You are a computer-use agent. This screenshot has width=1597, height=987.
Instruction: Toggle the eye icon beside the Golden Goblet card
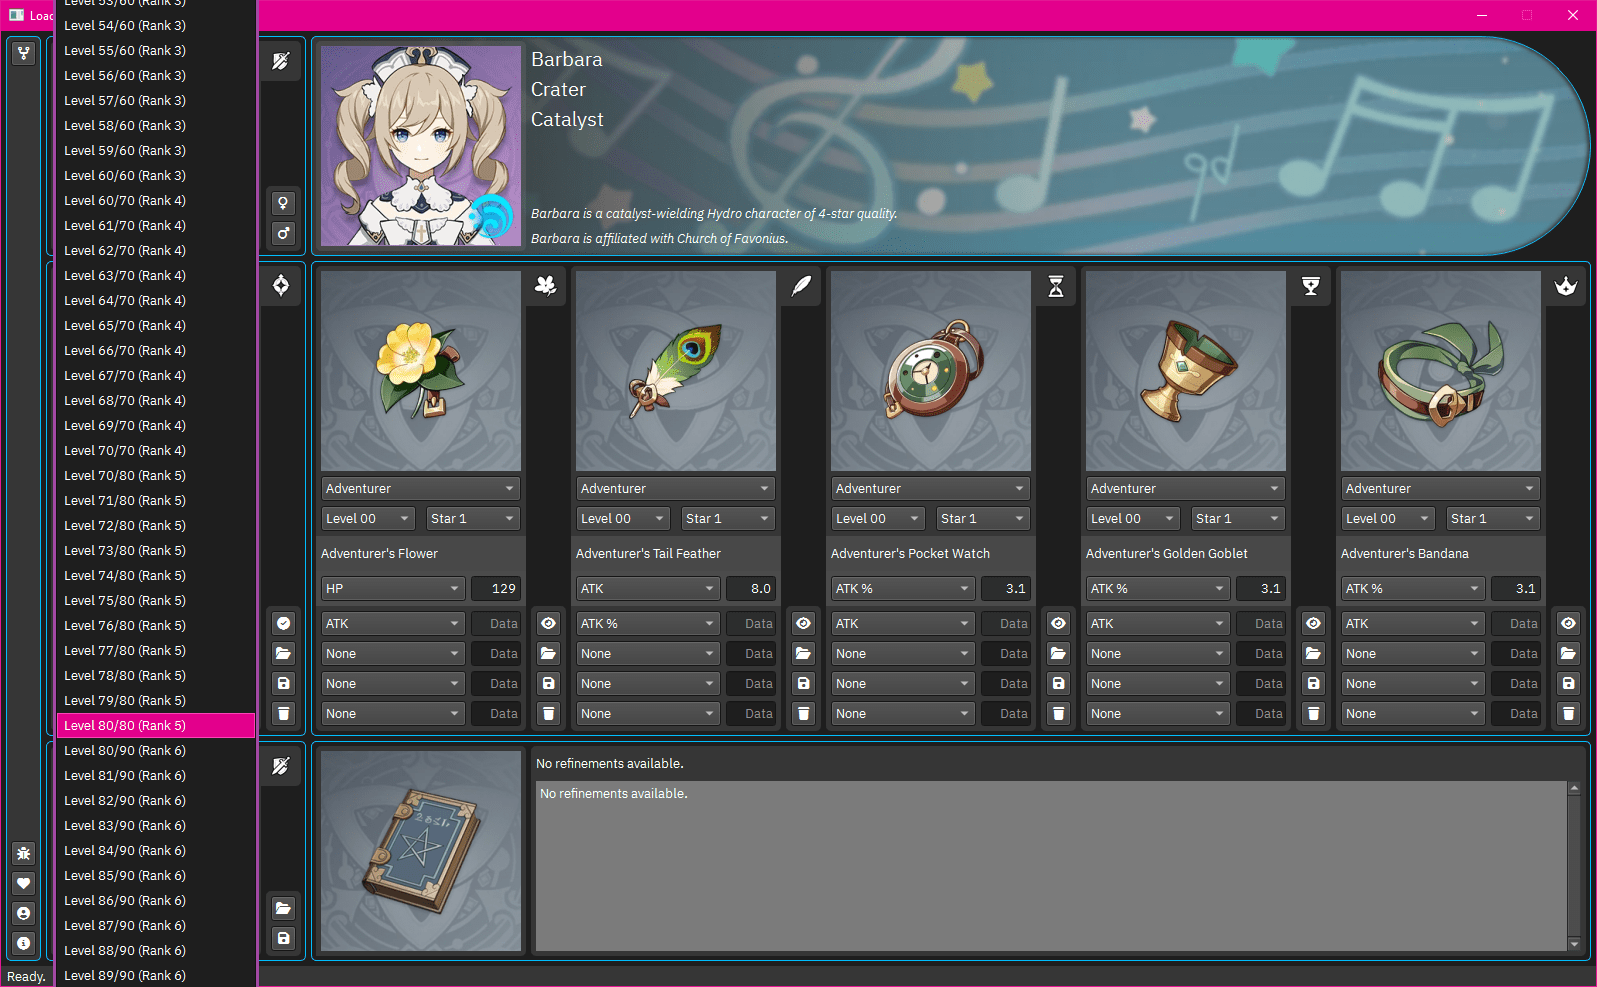click(1059, 623)
